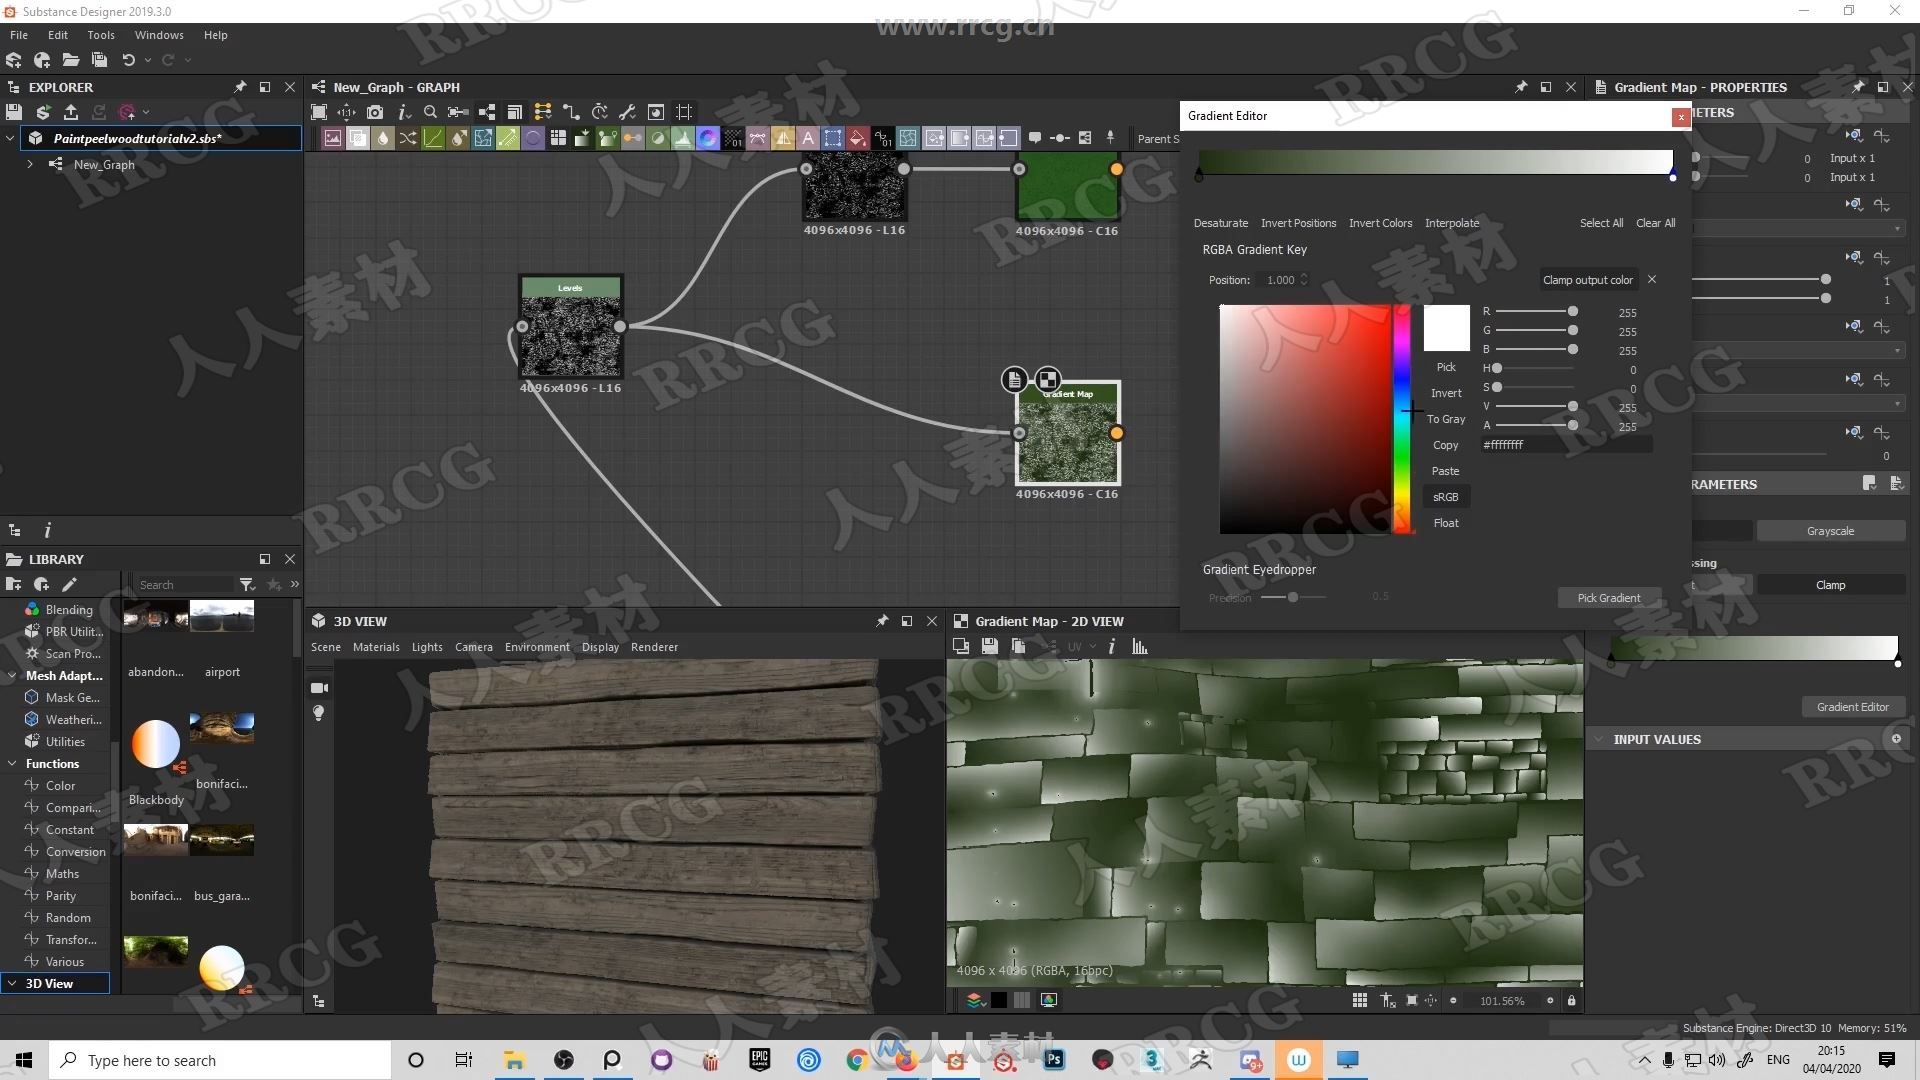Select Grayscale color mode in properties
This screenshot has height=1080, width=1920.
point(1830,531)
